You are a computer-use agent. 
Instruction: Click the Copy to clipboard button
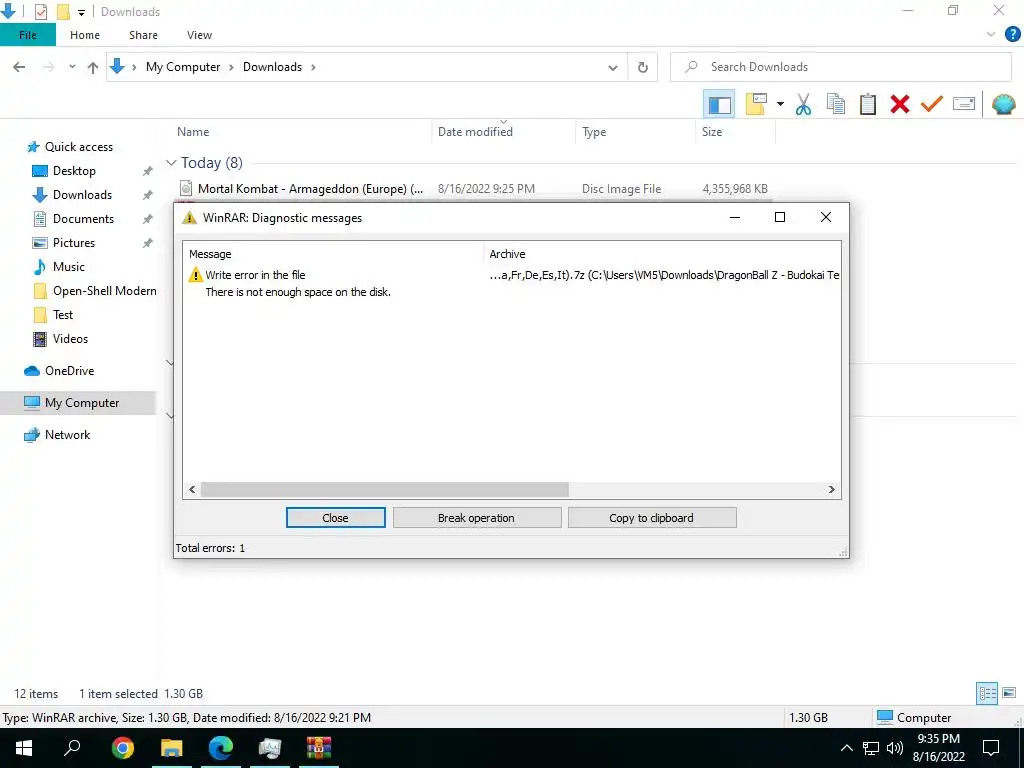652,518
